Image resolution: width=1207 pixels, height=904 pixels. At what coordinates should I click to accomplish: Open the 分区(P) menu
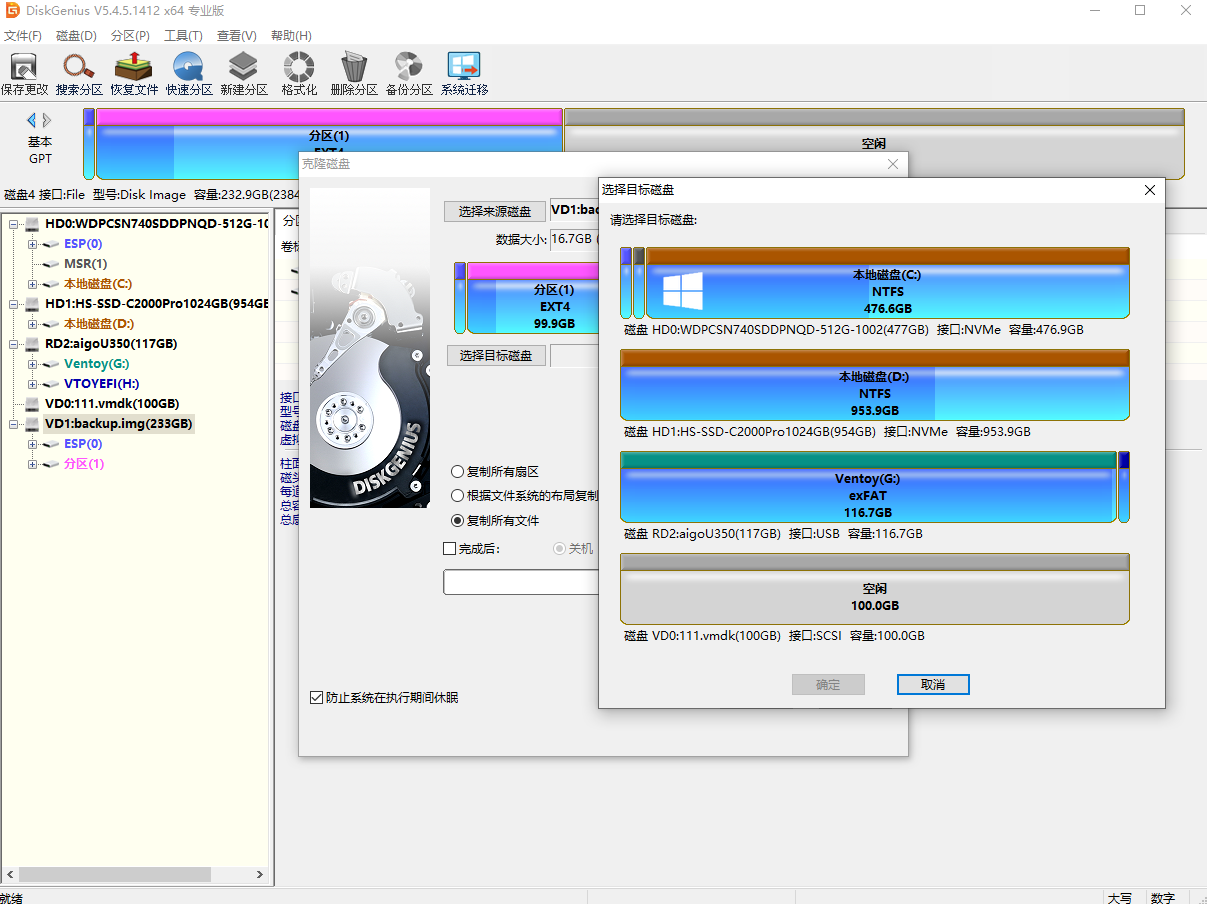pos(130,35)
